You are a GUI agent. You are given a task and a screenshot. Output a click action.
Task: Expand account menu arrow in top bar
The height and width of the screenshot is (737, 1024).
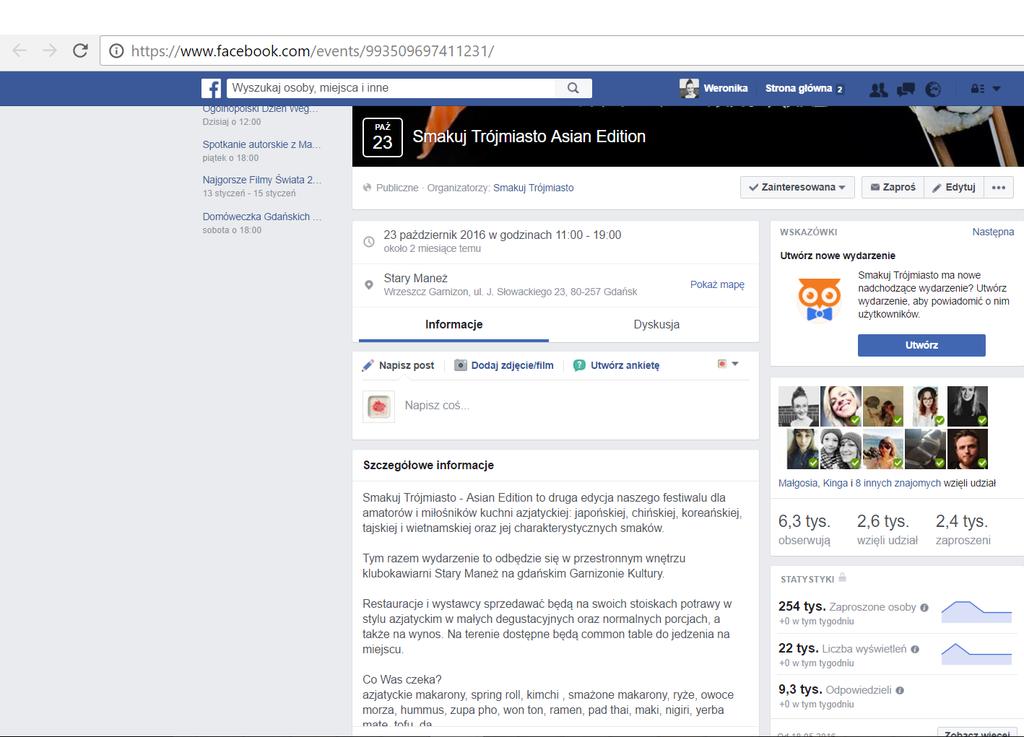pos(997,89)
